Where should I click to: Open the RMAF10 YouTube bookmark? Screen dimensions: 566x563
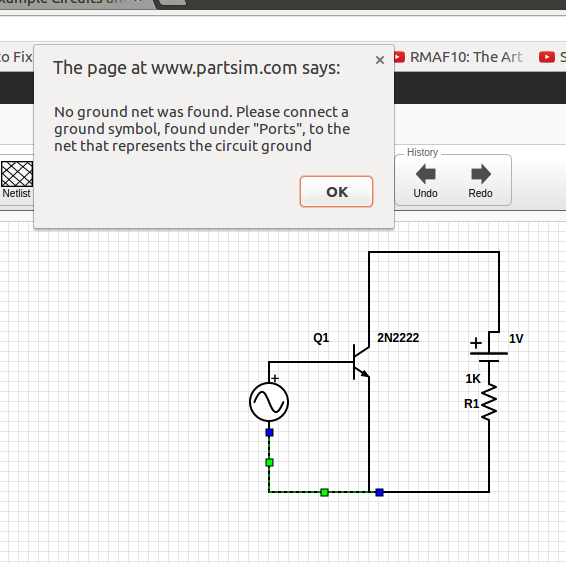point(460,57)
